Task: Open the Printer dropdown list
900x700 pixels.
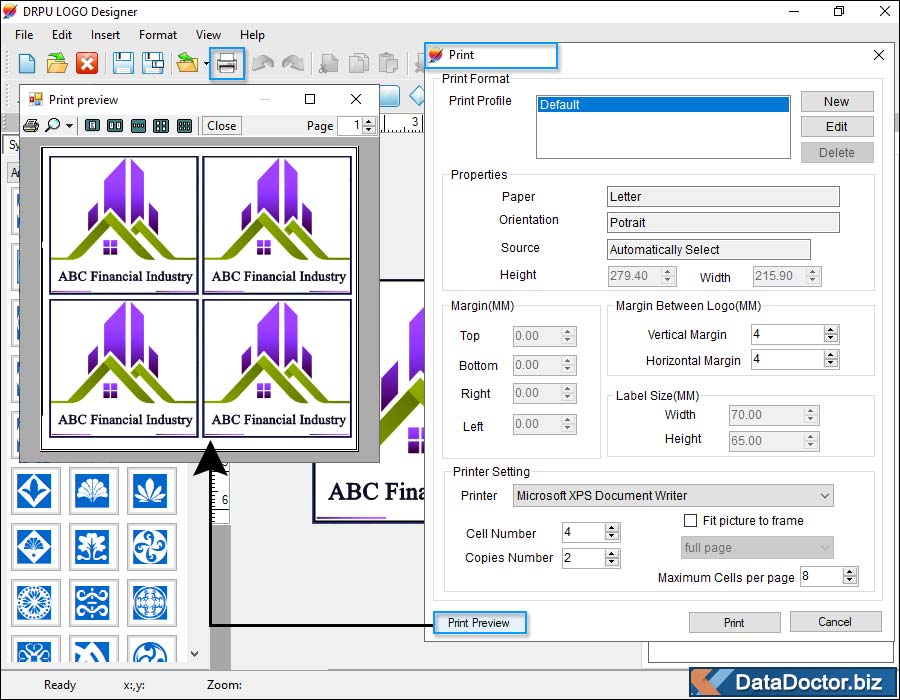Action: click(x=825, y=496)
